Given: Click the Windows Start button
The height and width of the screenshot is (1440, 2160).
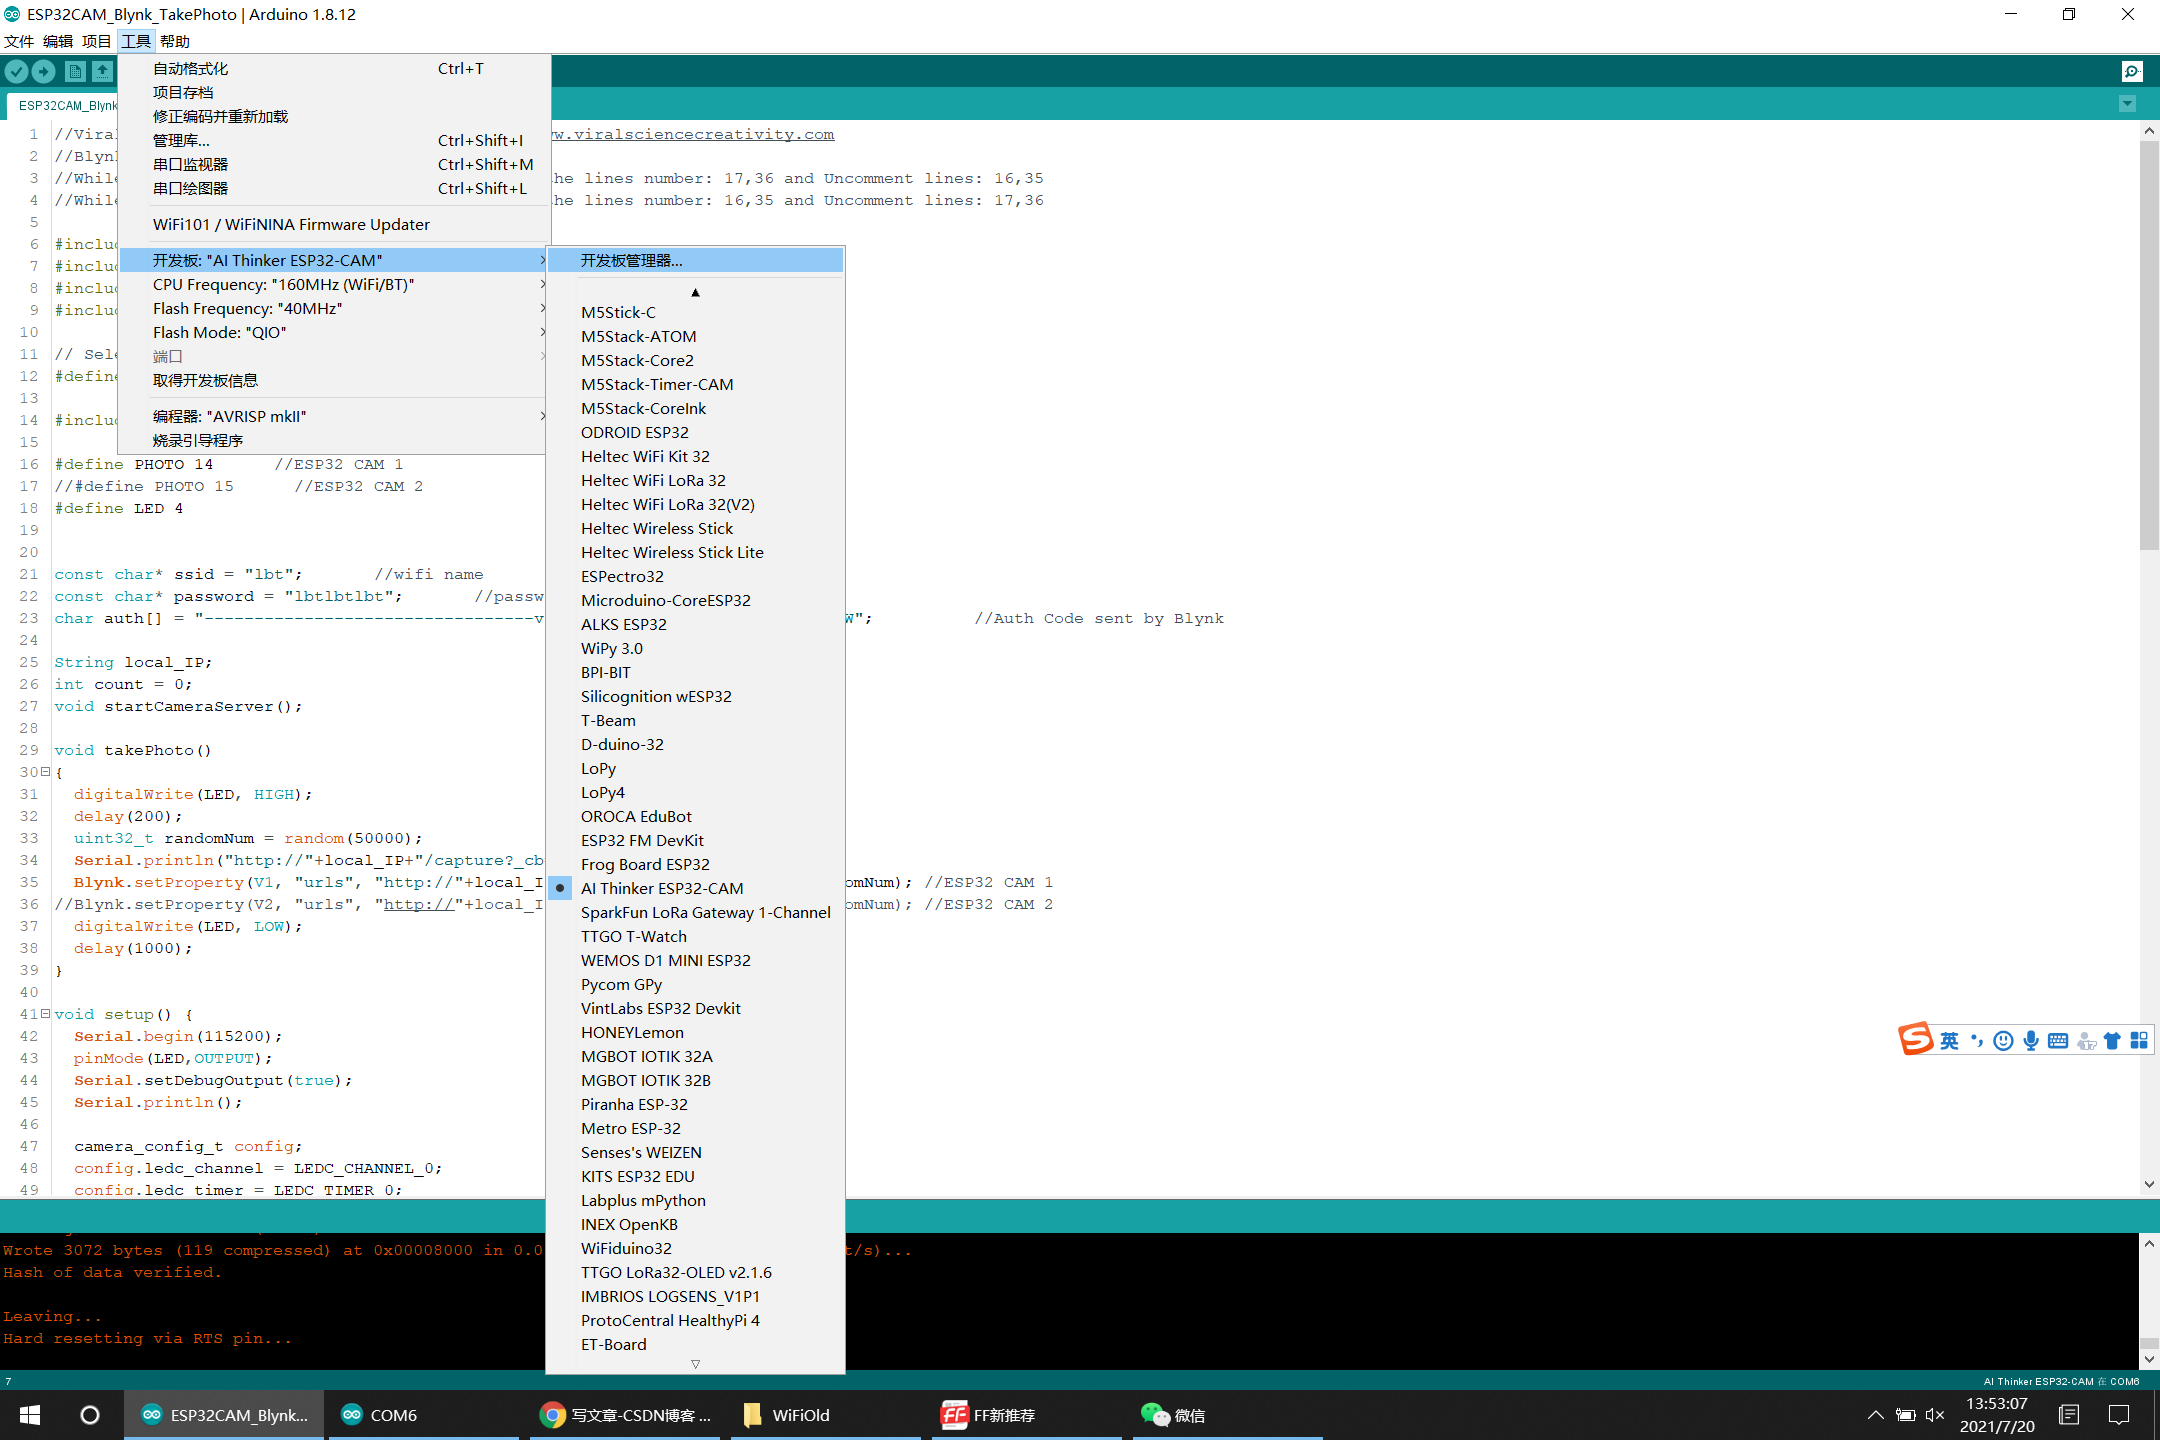Looking at the screenshot, I should coord(30,1415).
